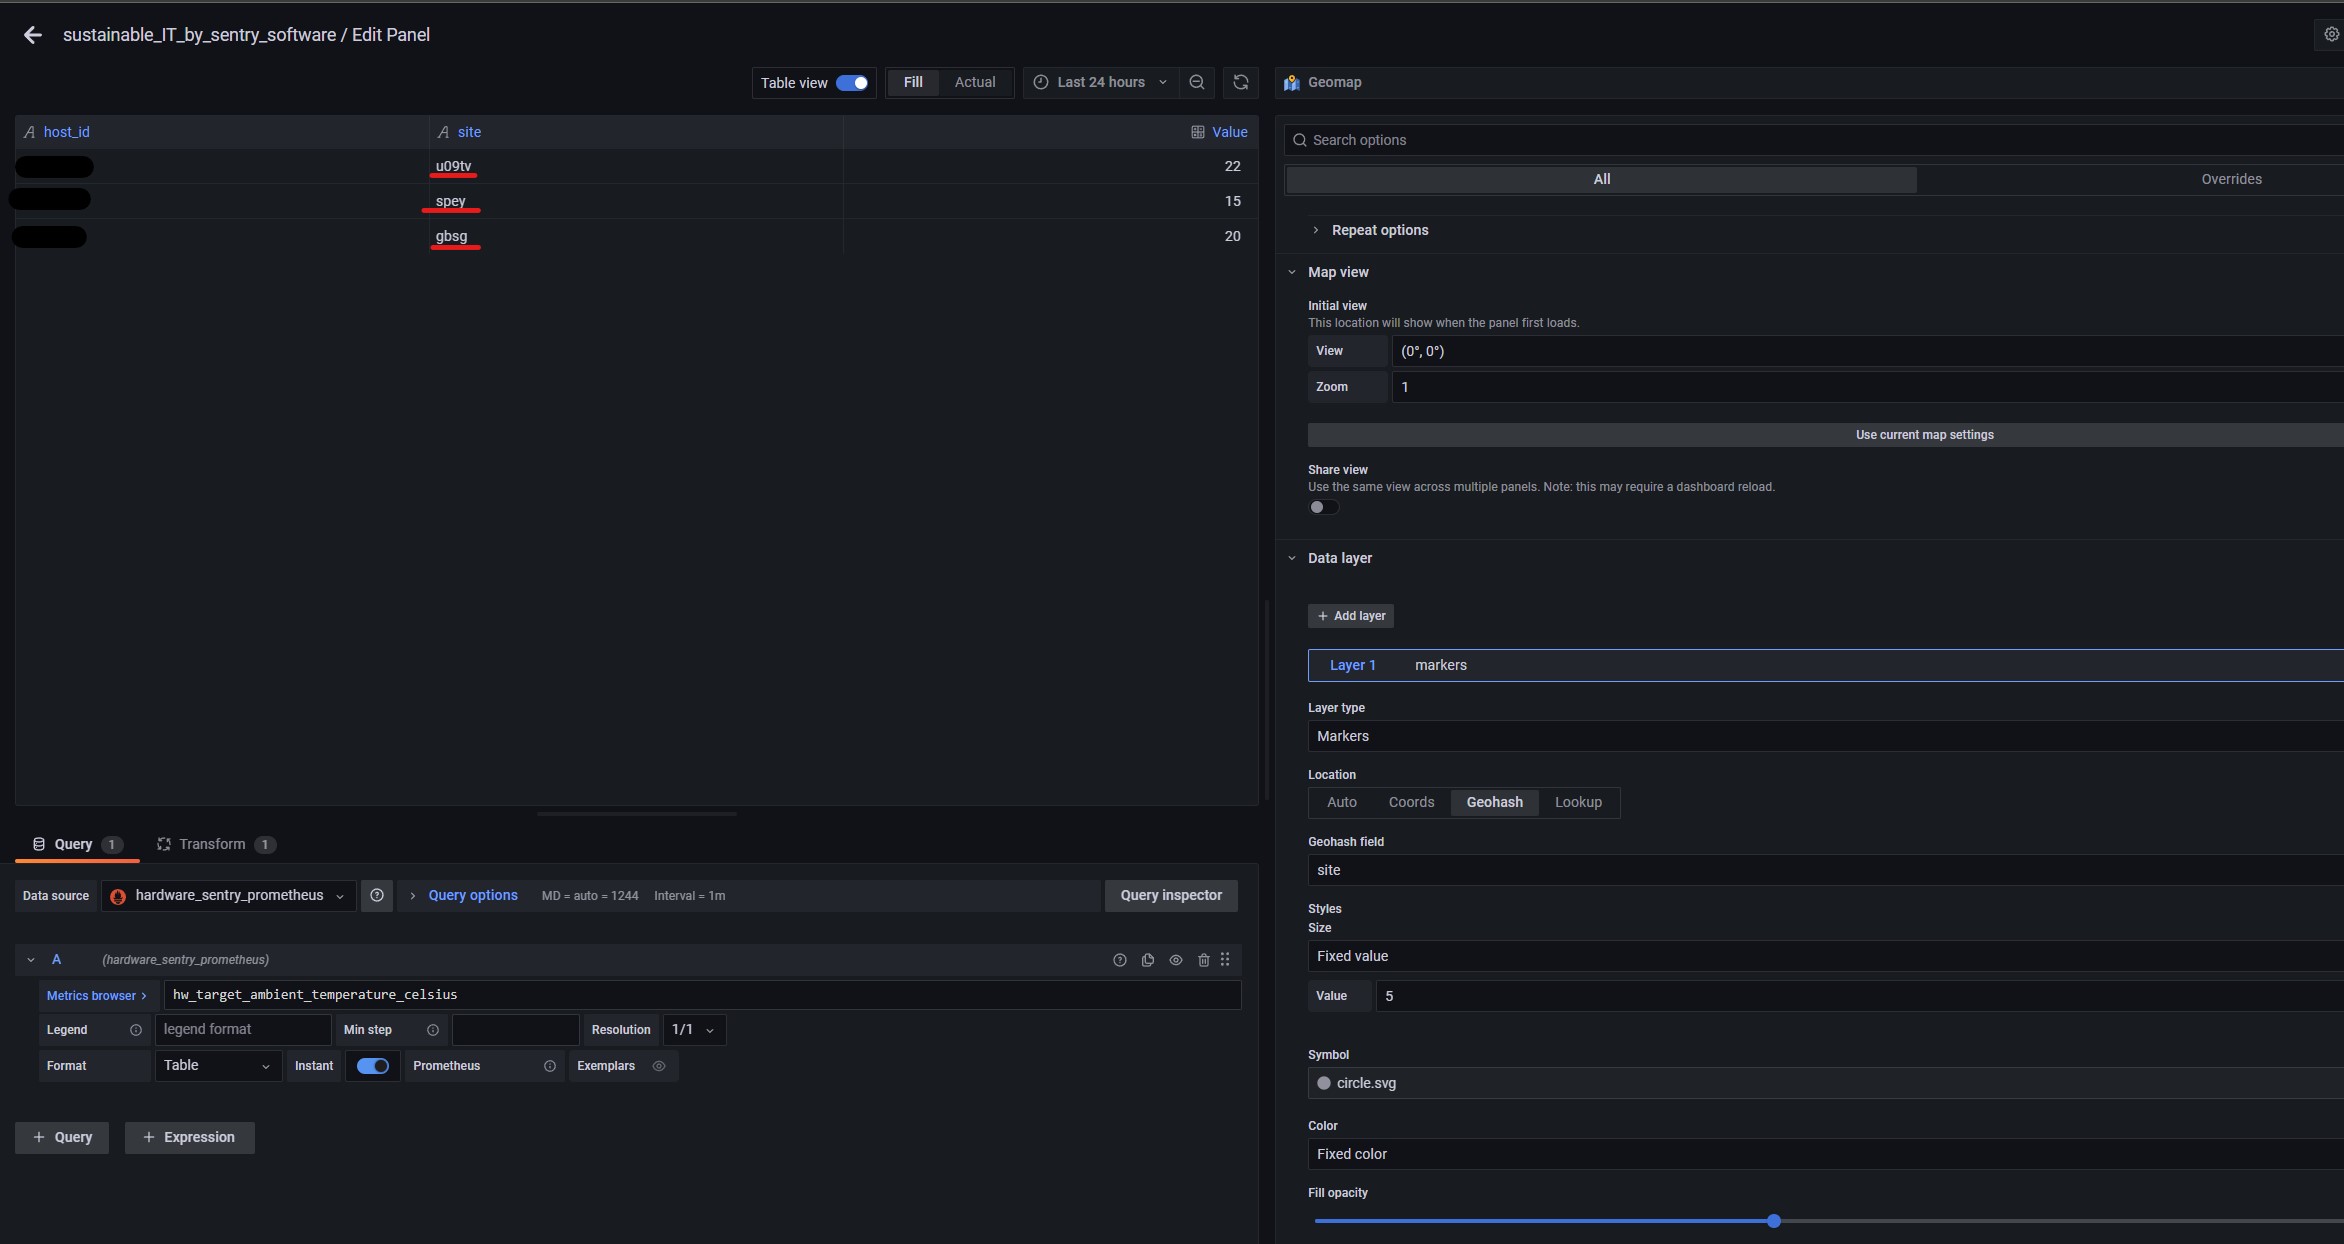Viewport: 2344px width, 1244px height.
Task: Click the legend format input field
Action: [x=243, y=1030]
